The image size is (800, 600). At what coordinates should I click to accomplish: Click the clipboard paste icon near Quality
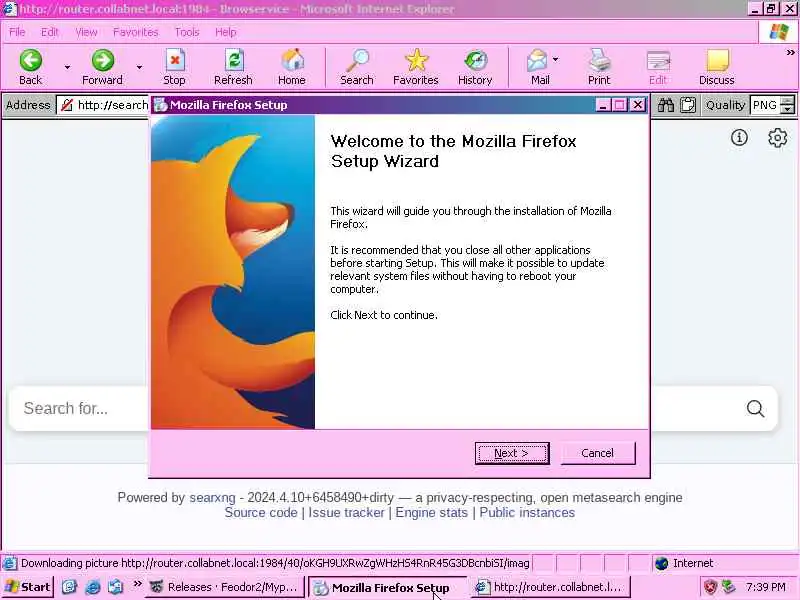pyautogui.click(x=688, y=105)
